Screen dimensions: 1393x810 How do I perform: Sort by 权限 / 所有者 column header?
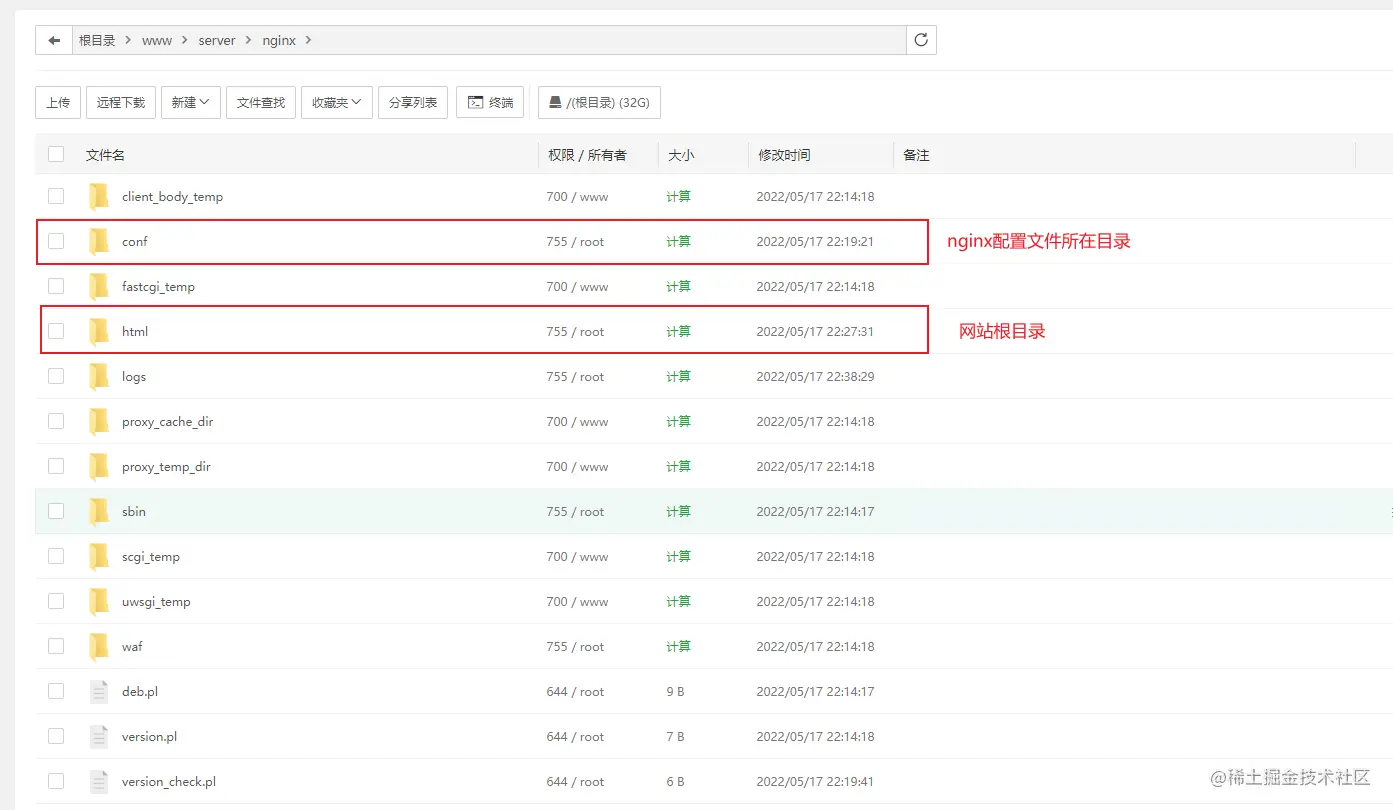click(588, 155)
